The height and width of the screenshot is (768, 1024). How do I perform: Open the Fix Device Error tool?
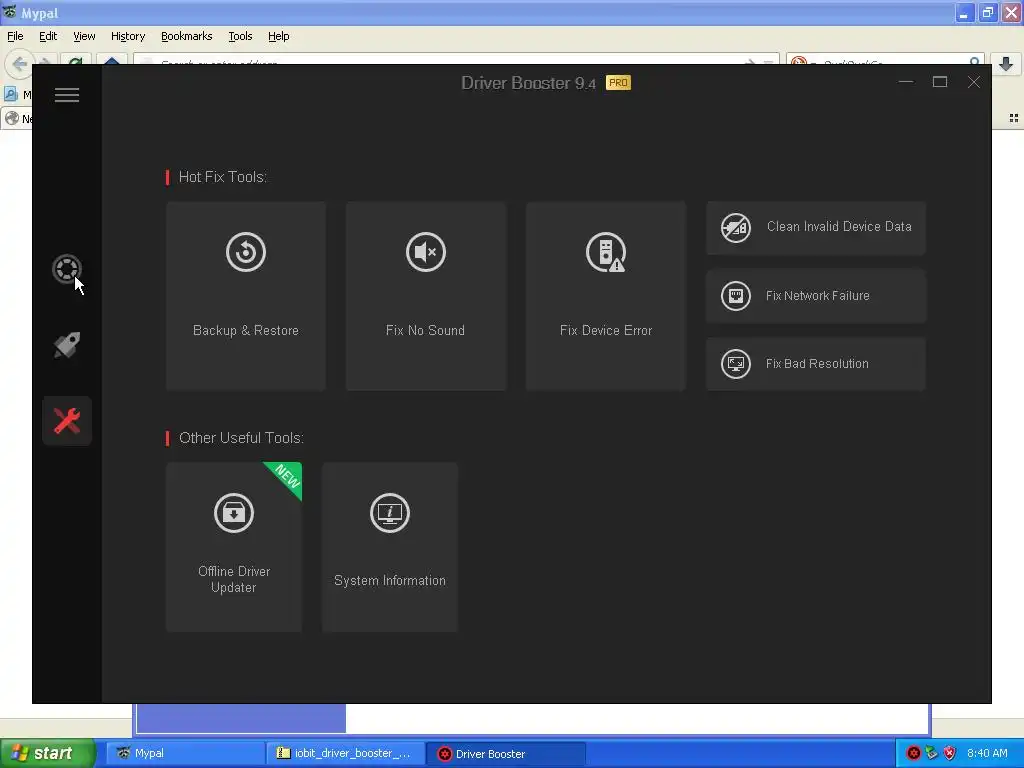tap(606, 296)
